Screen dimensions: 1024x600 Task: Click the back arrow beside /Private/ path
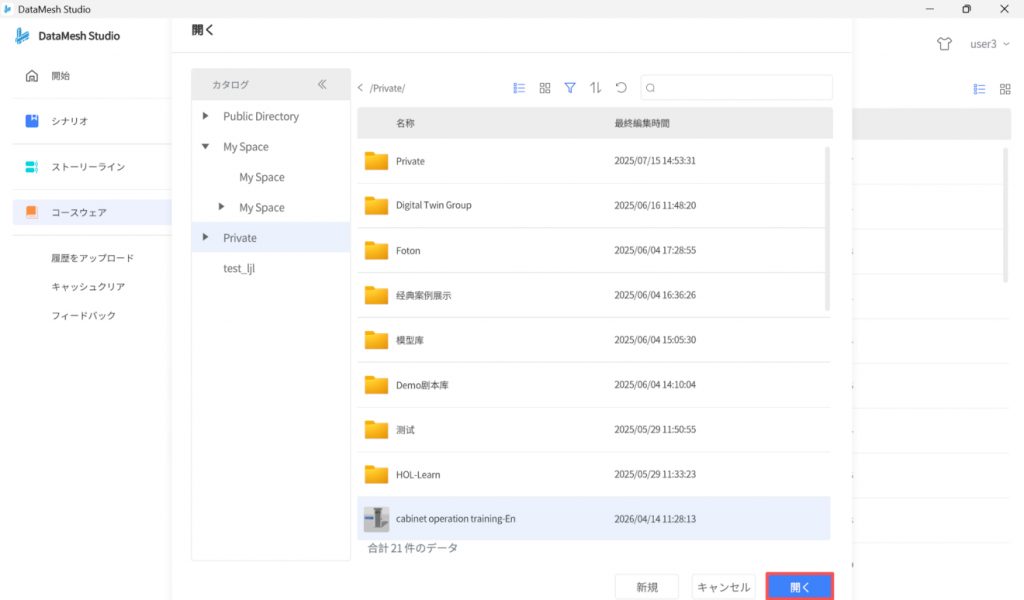(361, 88)
